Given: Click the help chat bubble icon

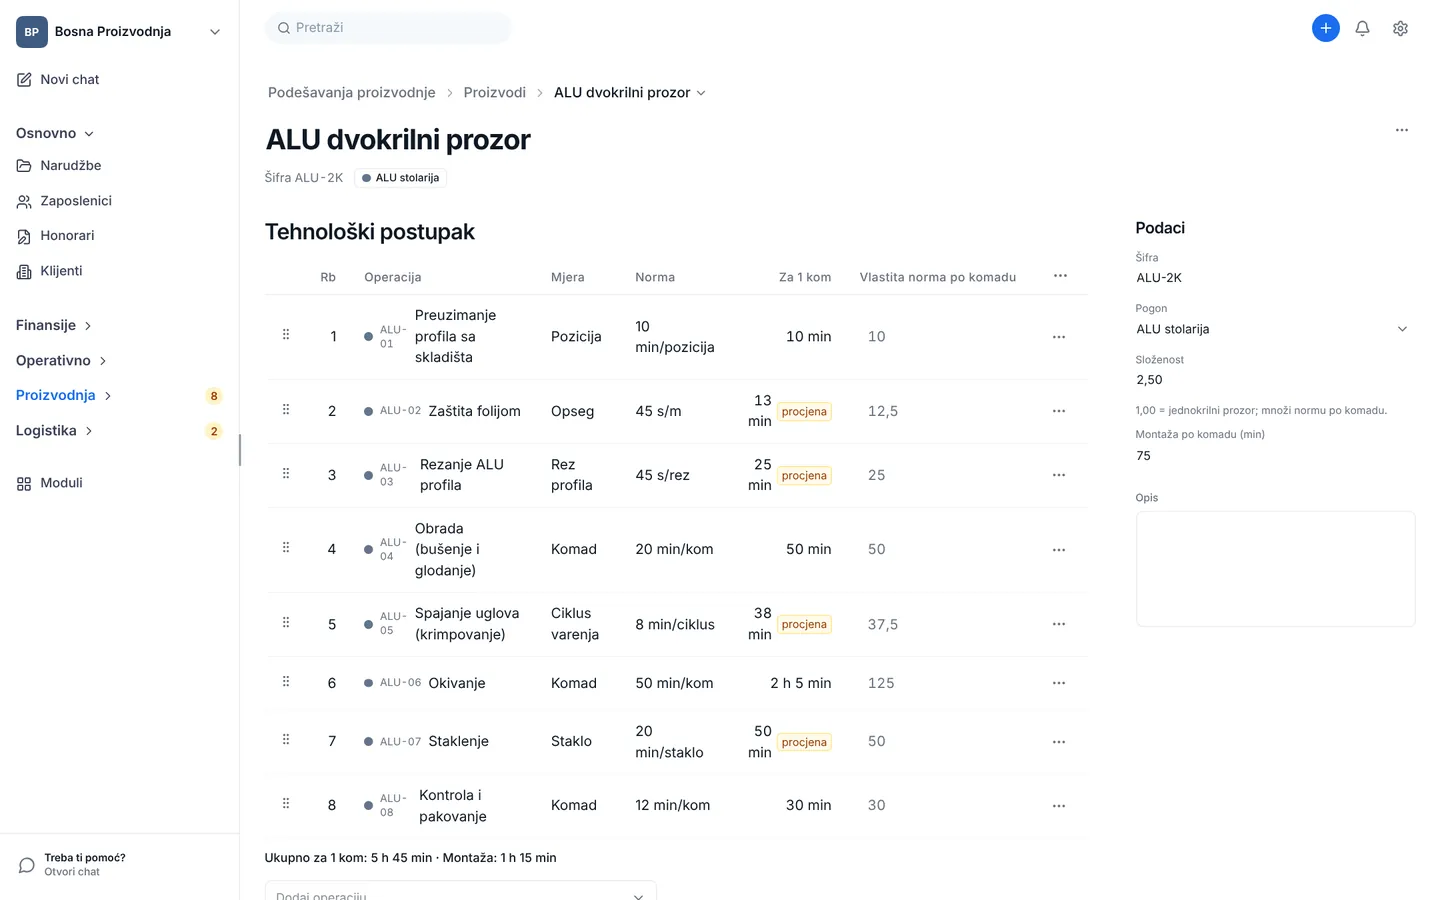Looking at the screenshot, I should 27,865.
